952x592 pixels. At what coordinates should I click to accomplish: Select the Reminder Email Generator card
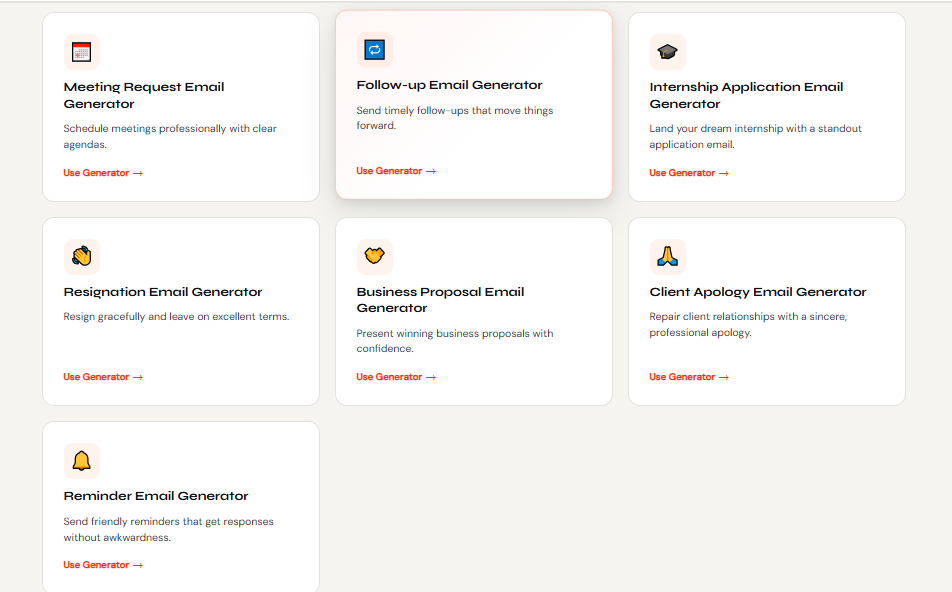180,507
